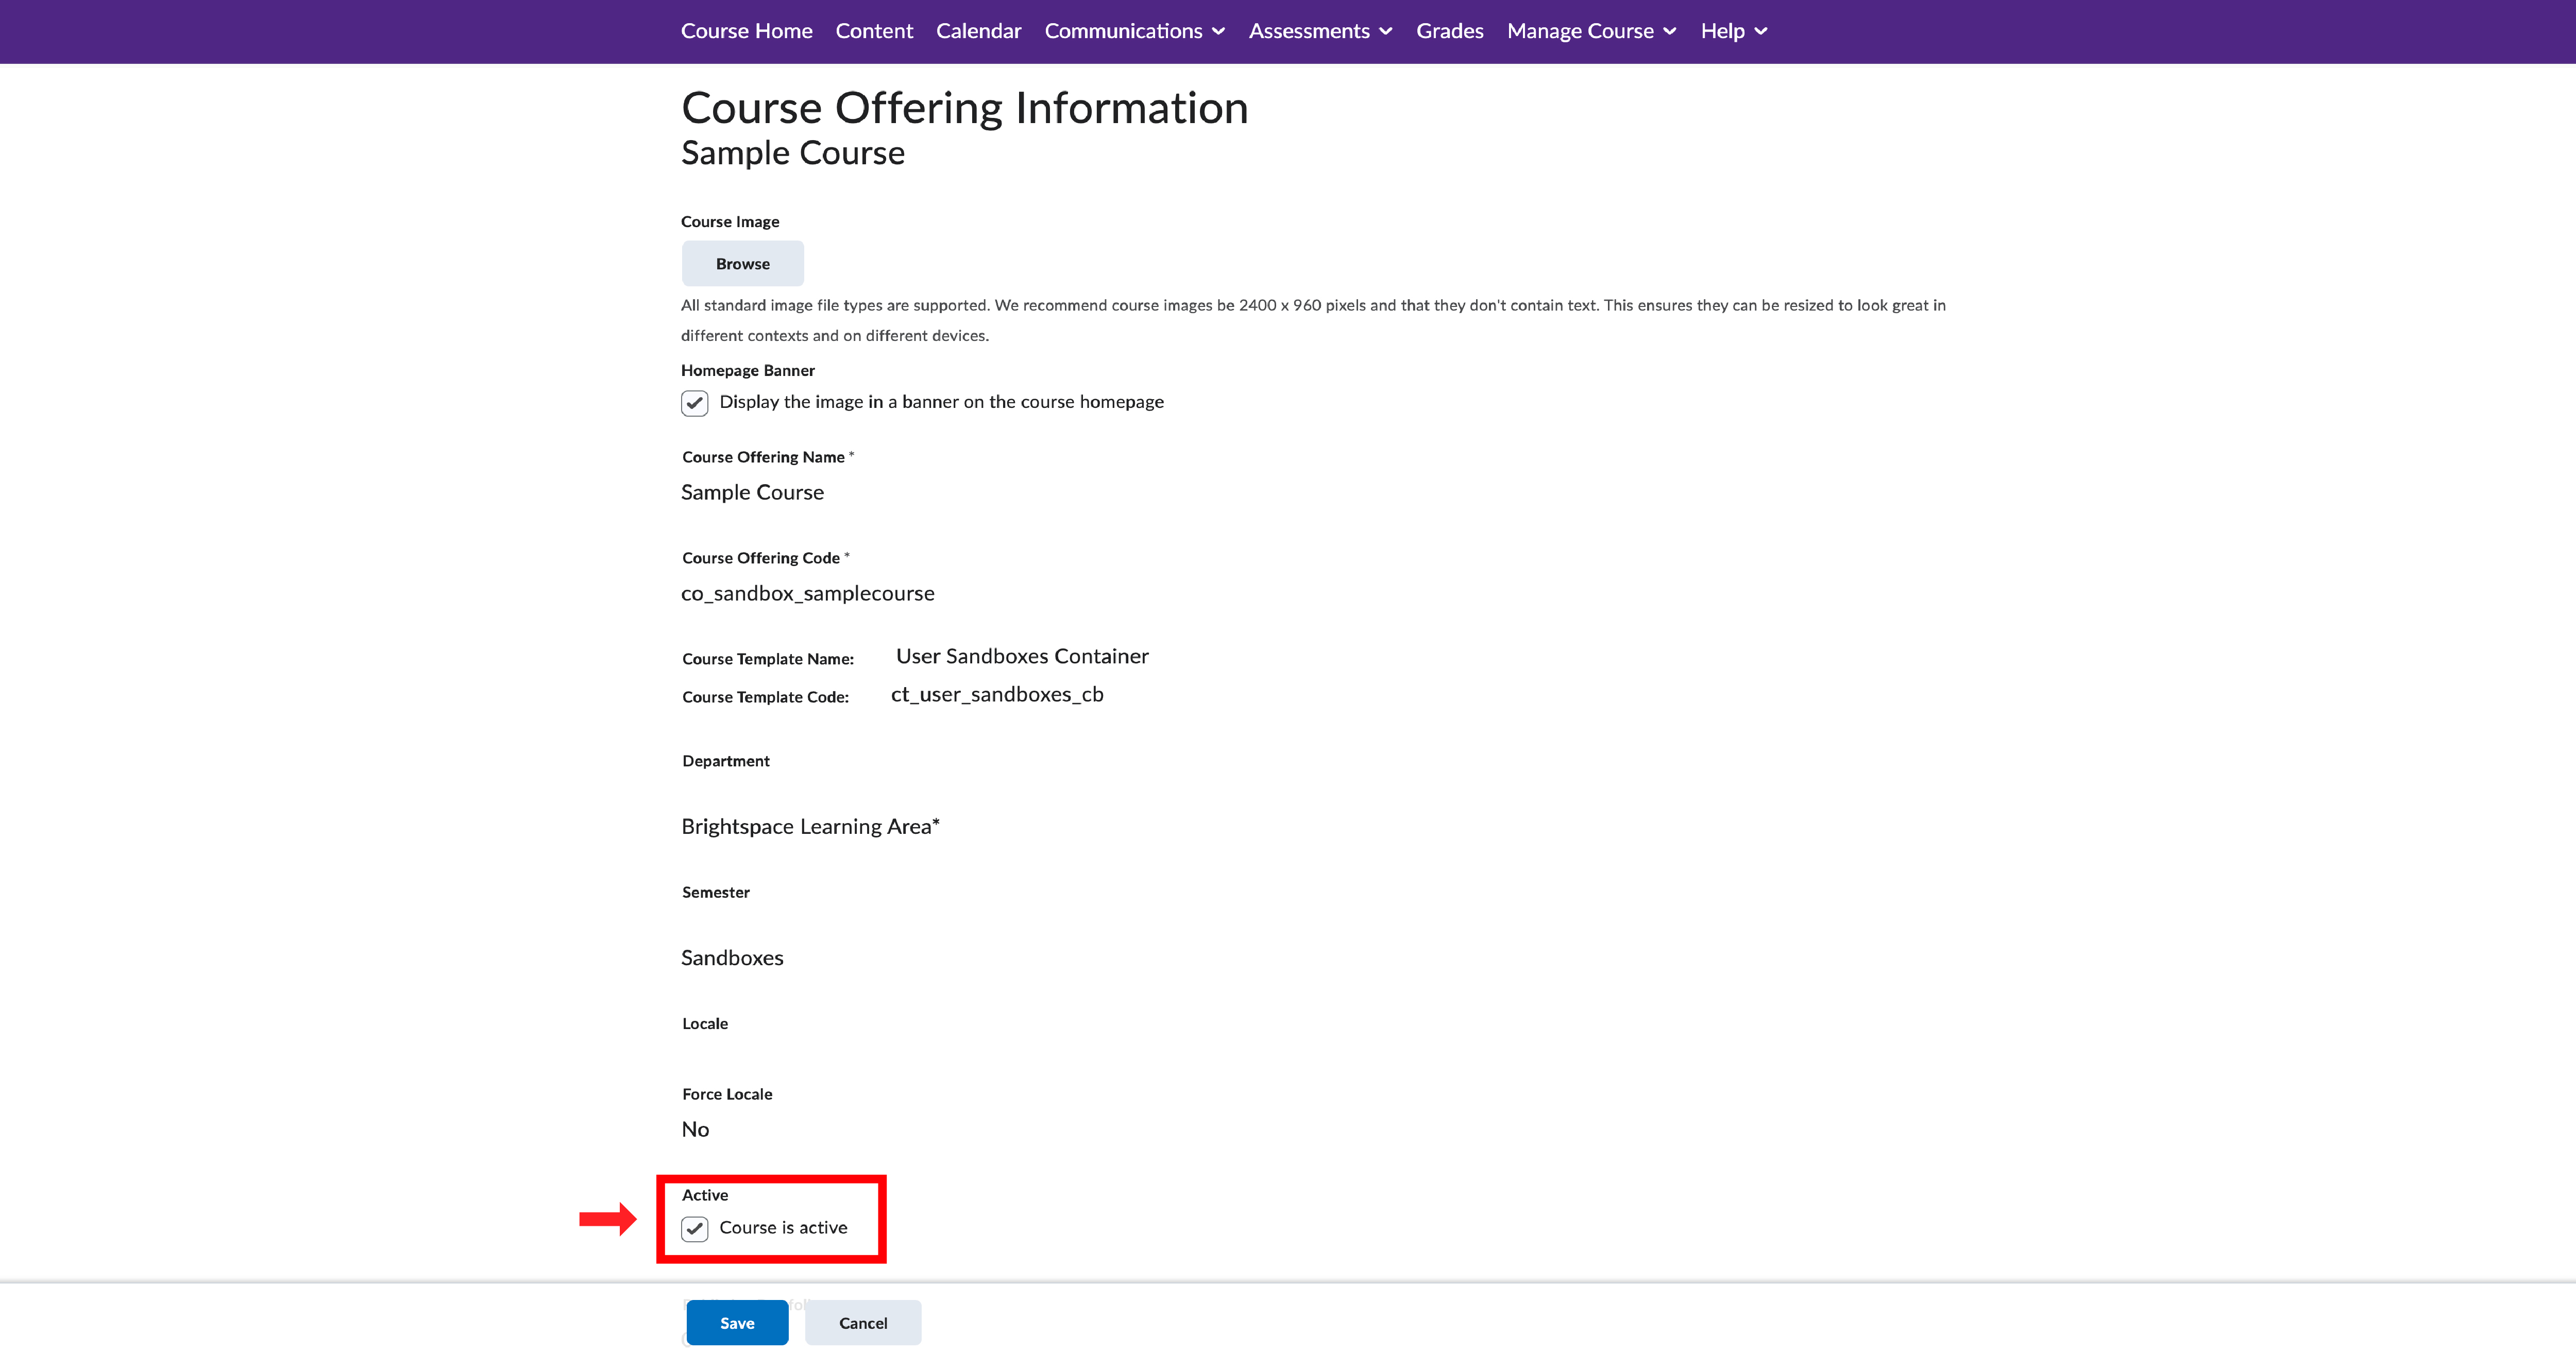Cancel the course offering edits
2576x1352 pixels.
[x=862, y=1322]
